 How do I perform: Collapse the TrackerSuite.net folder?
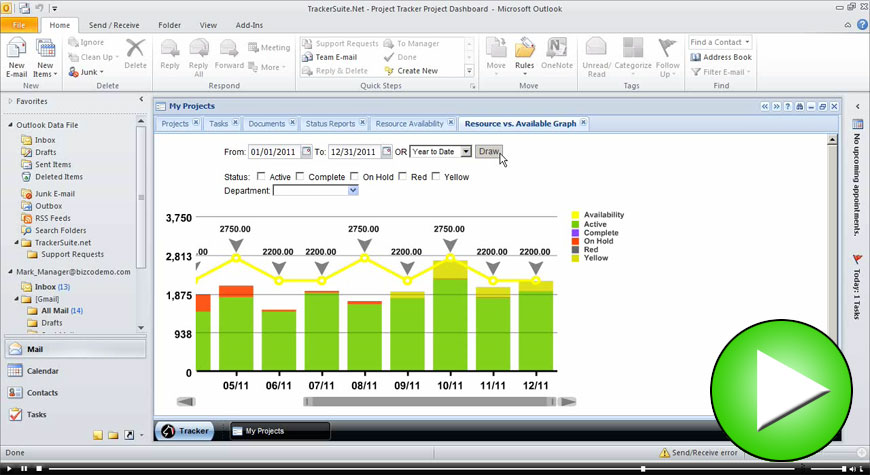(16, 242)
